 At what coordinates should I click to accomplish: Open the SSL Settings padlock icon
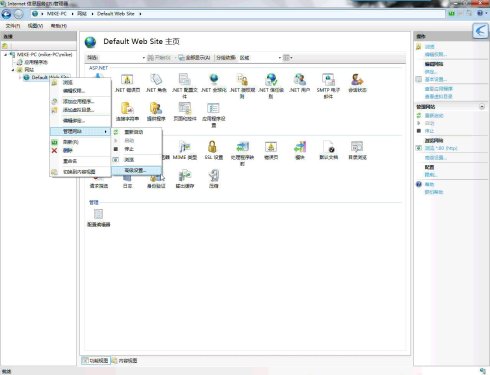(213, 150)
